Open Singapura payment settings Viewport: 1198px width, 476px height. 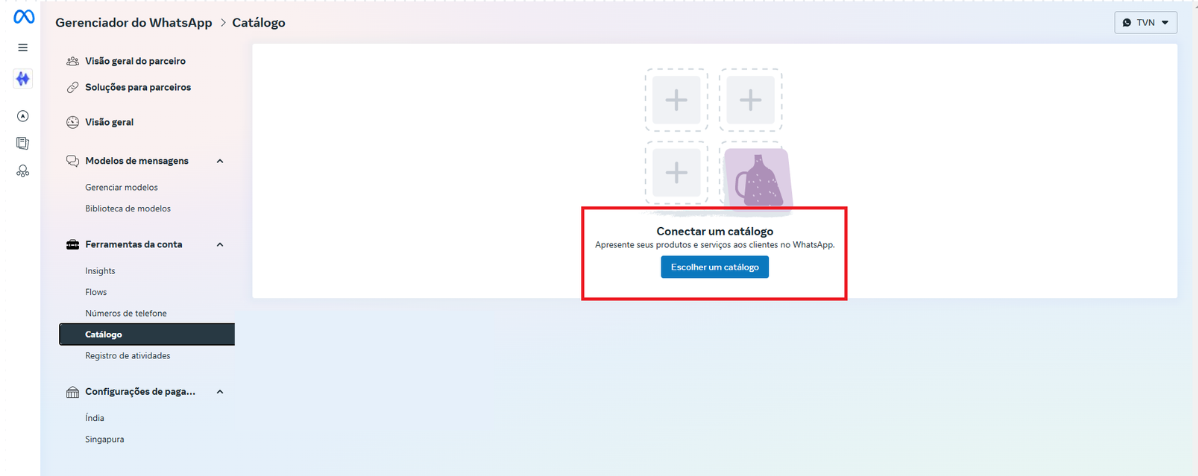(x=105, y=439)
